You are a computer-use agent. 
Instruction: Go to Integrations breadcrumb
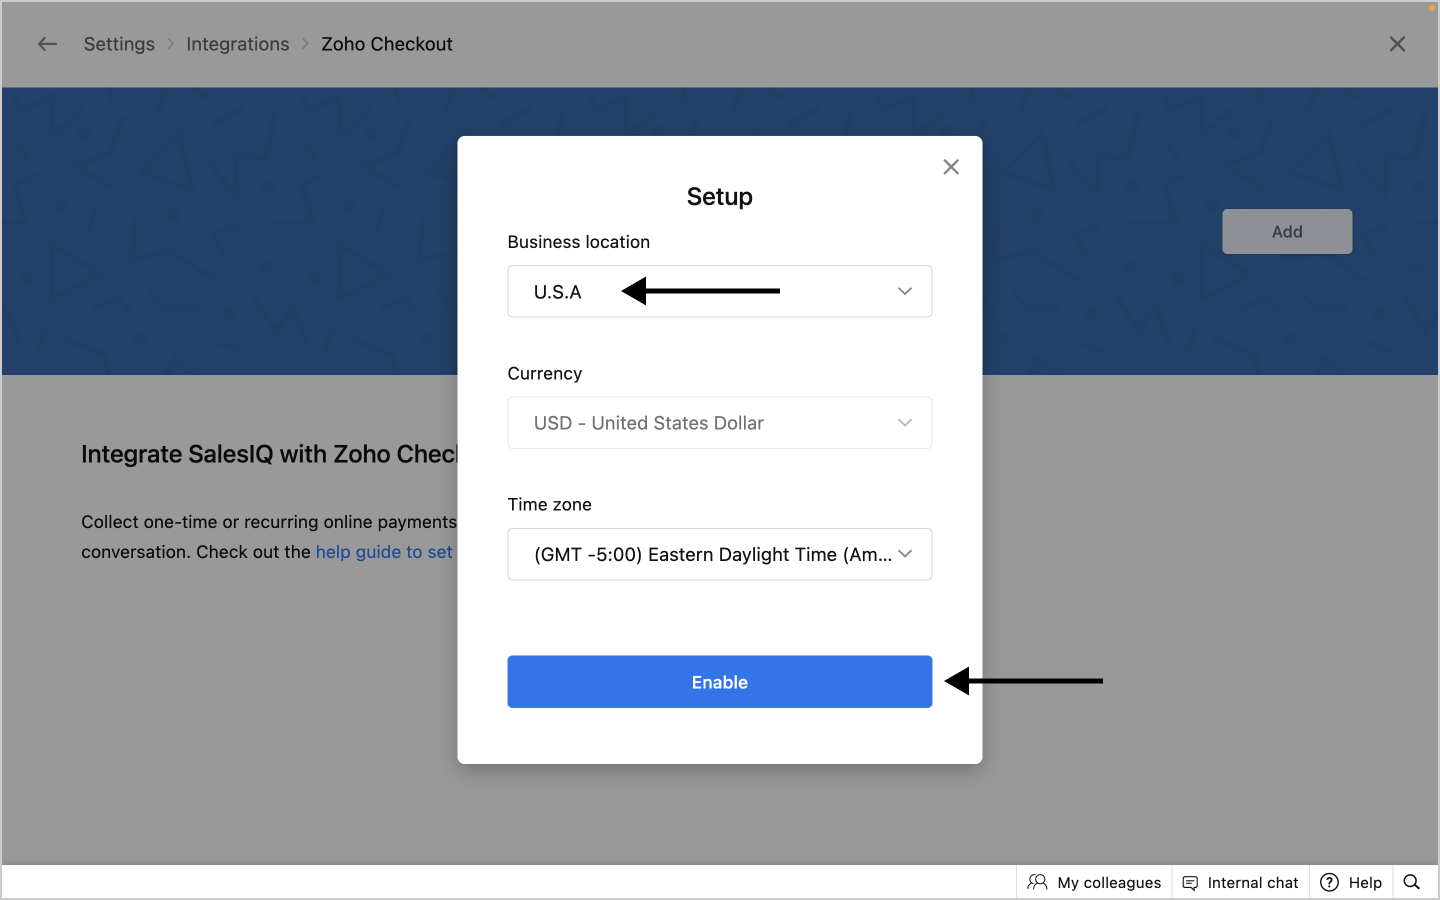coord(238,44)
